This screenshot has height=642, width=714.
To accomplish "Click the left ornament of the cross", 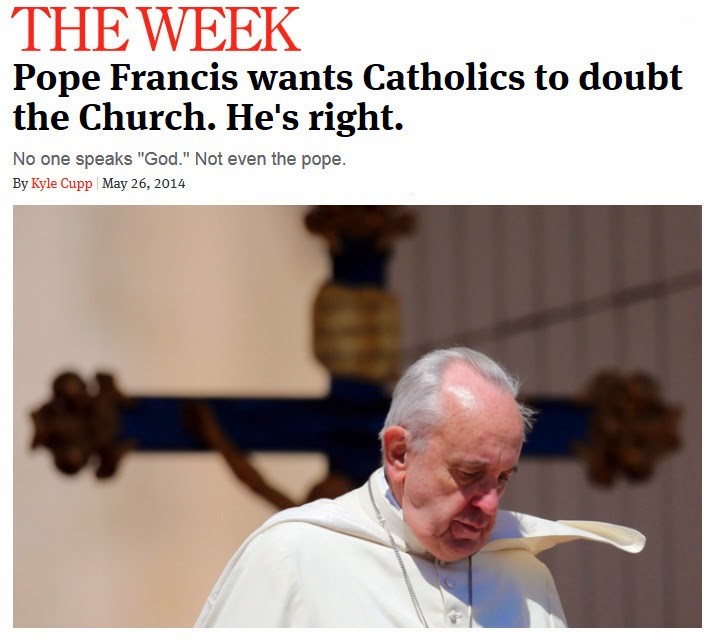I will click(x=77, y=423).
